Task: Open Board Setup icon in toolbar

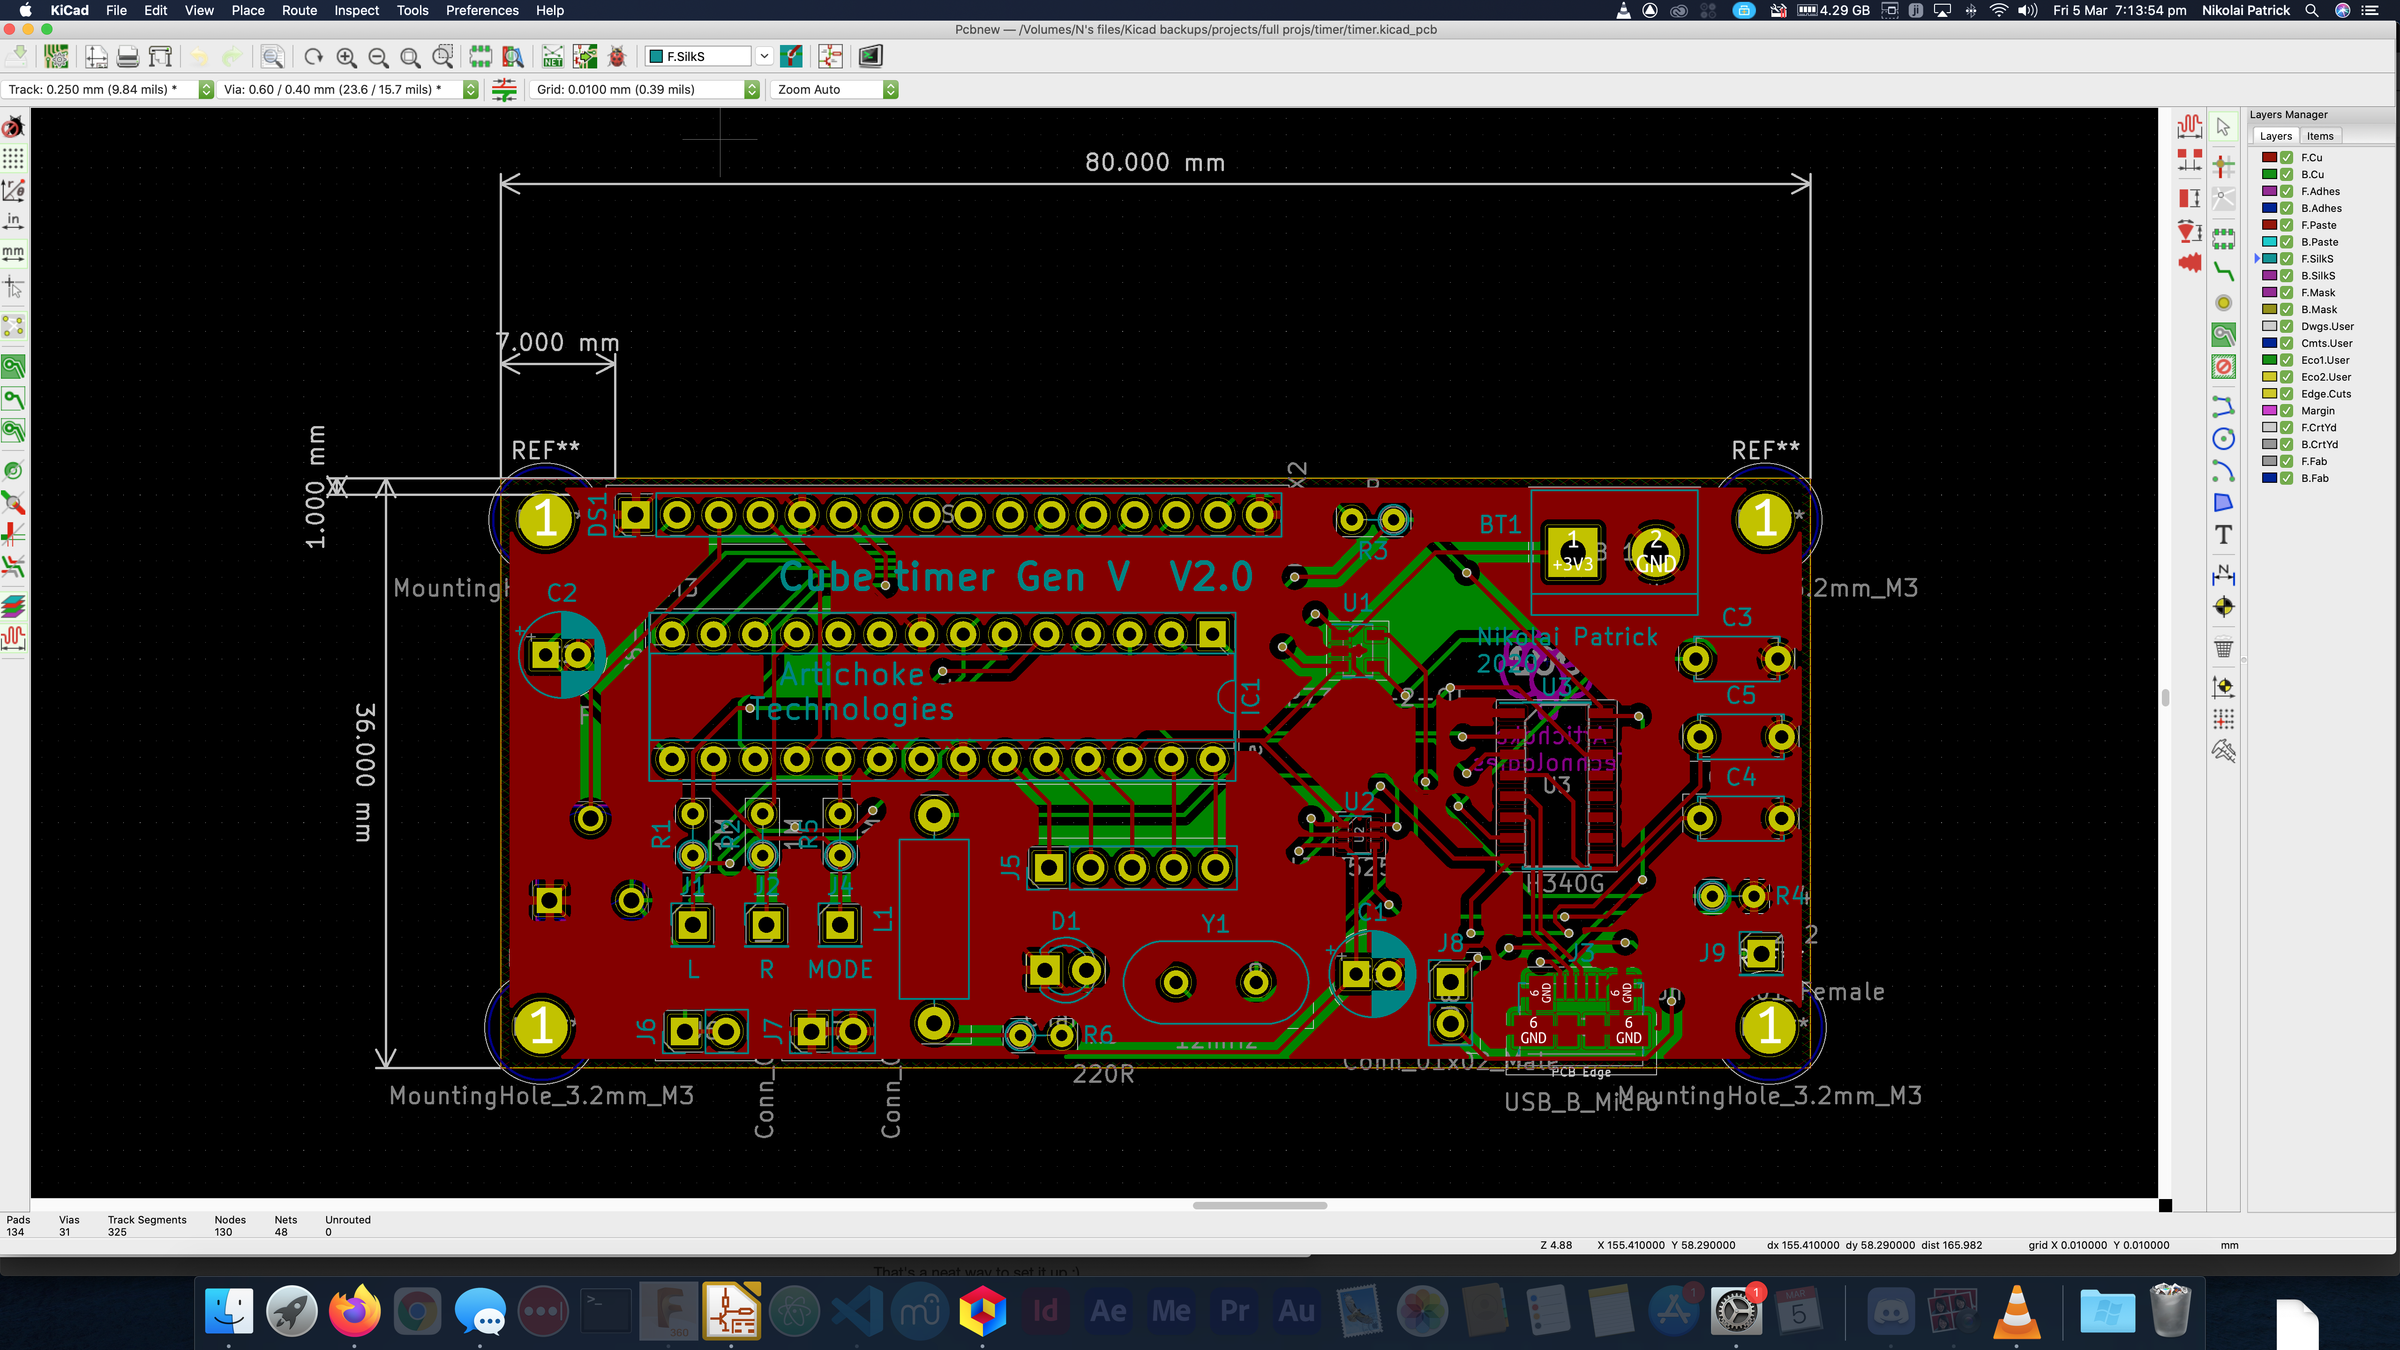Action: pyautogui.click(x=57, y=56)
